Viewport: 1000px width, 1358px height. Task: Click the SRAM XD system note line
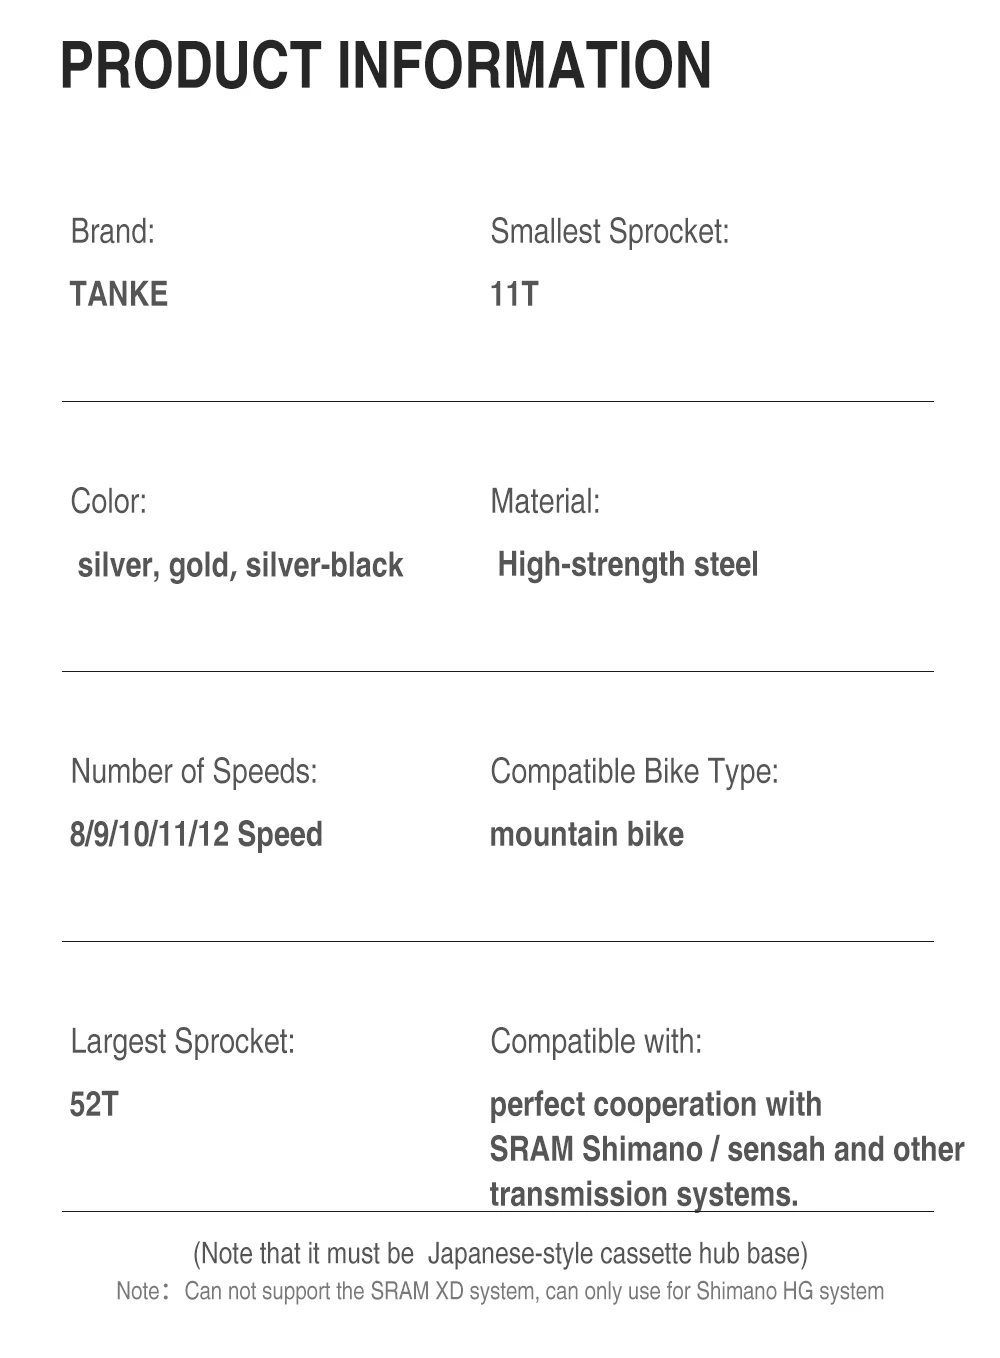[500, 1291]
